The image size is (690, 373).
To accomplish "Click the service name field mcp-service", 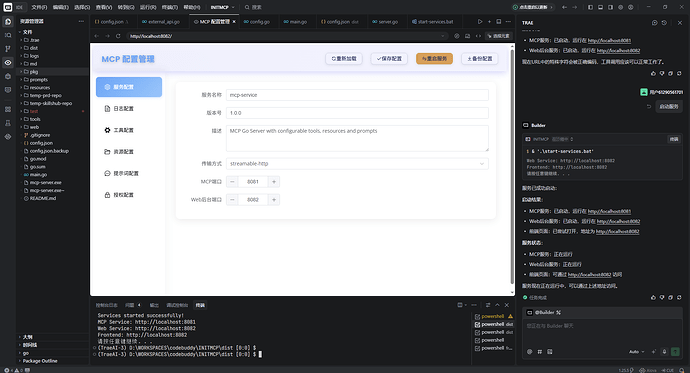I will pyautogui.click(x=357, y=95).
